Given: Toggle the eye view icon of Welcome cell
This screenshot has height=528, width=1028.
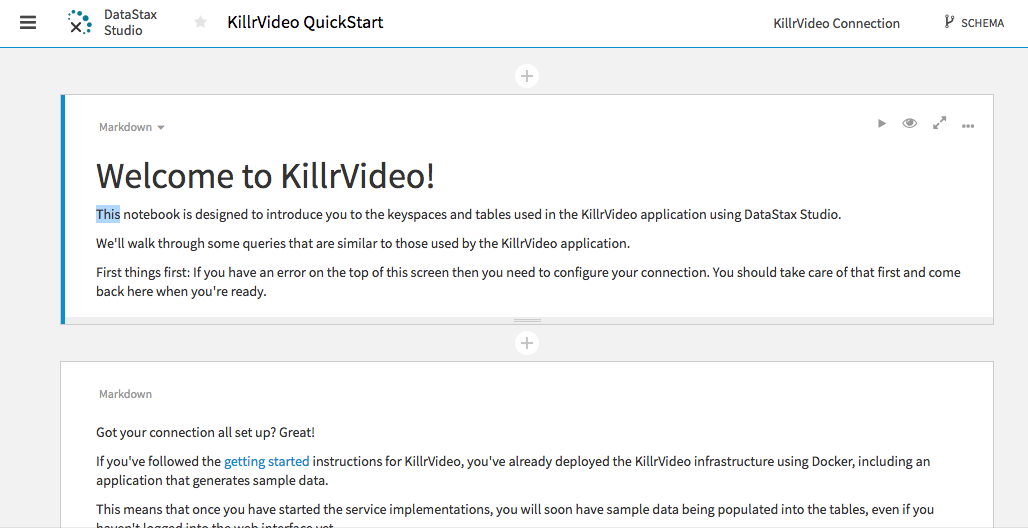Looking at the screenshot, I should tap(909, 123).
